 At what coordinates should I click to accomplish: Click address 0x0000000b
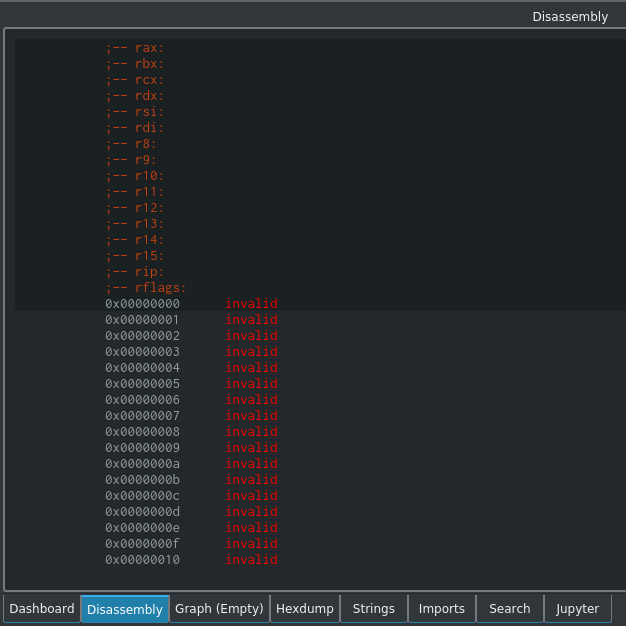click(x=143, y=479)
